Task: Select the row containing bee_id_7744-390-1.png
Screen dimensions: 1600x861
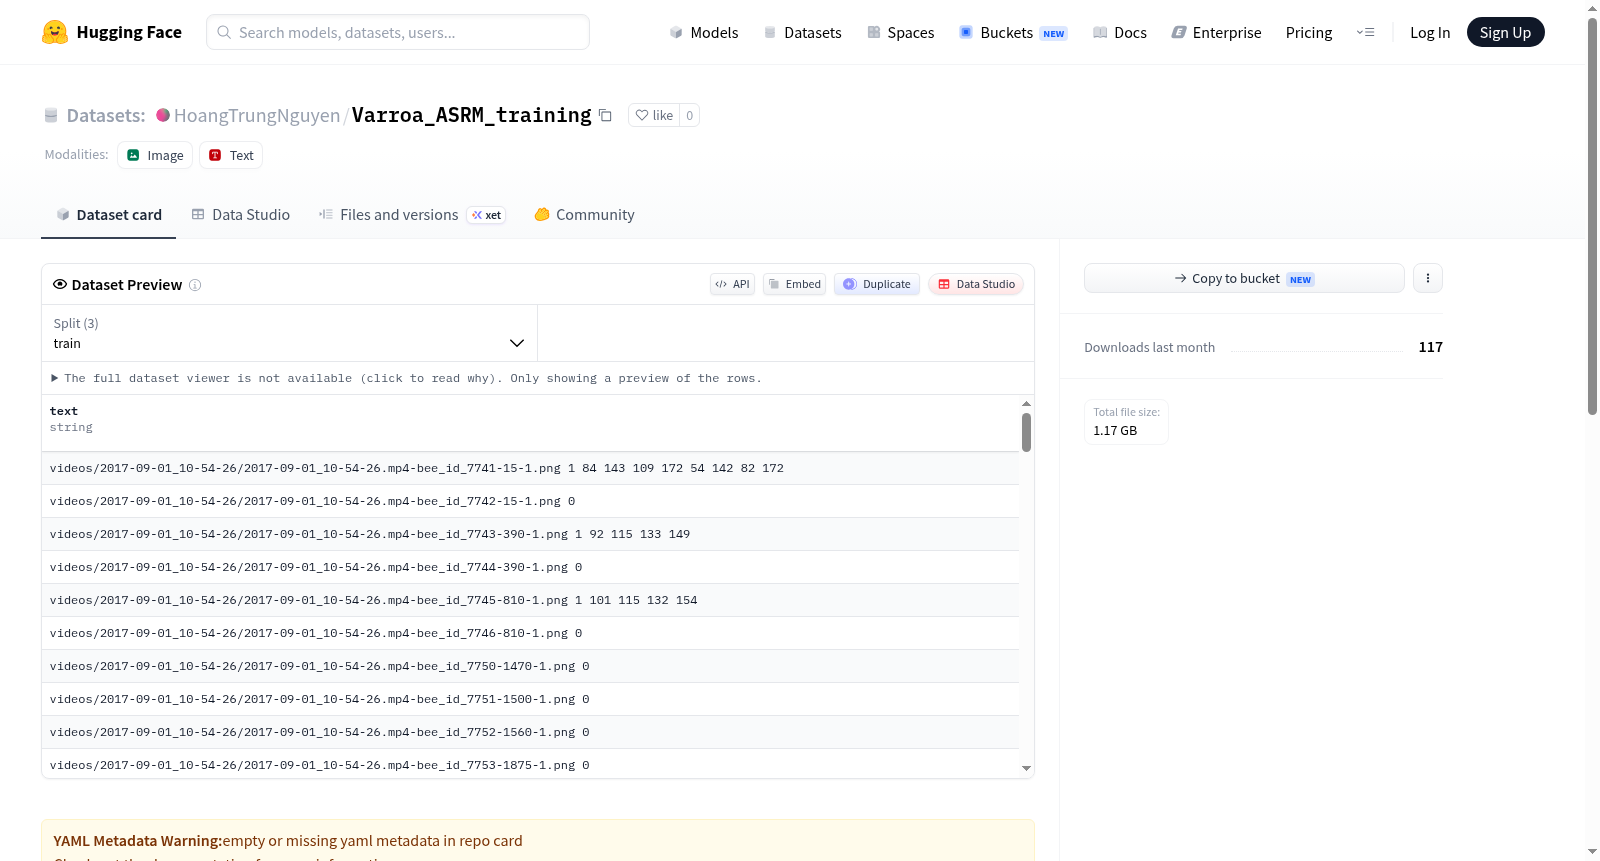Action: [x=530, y=567]
